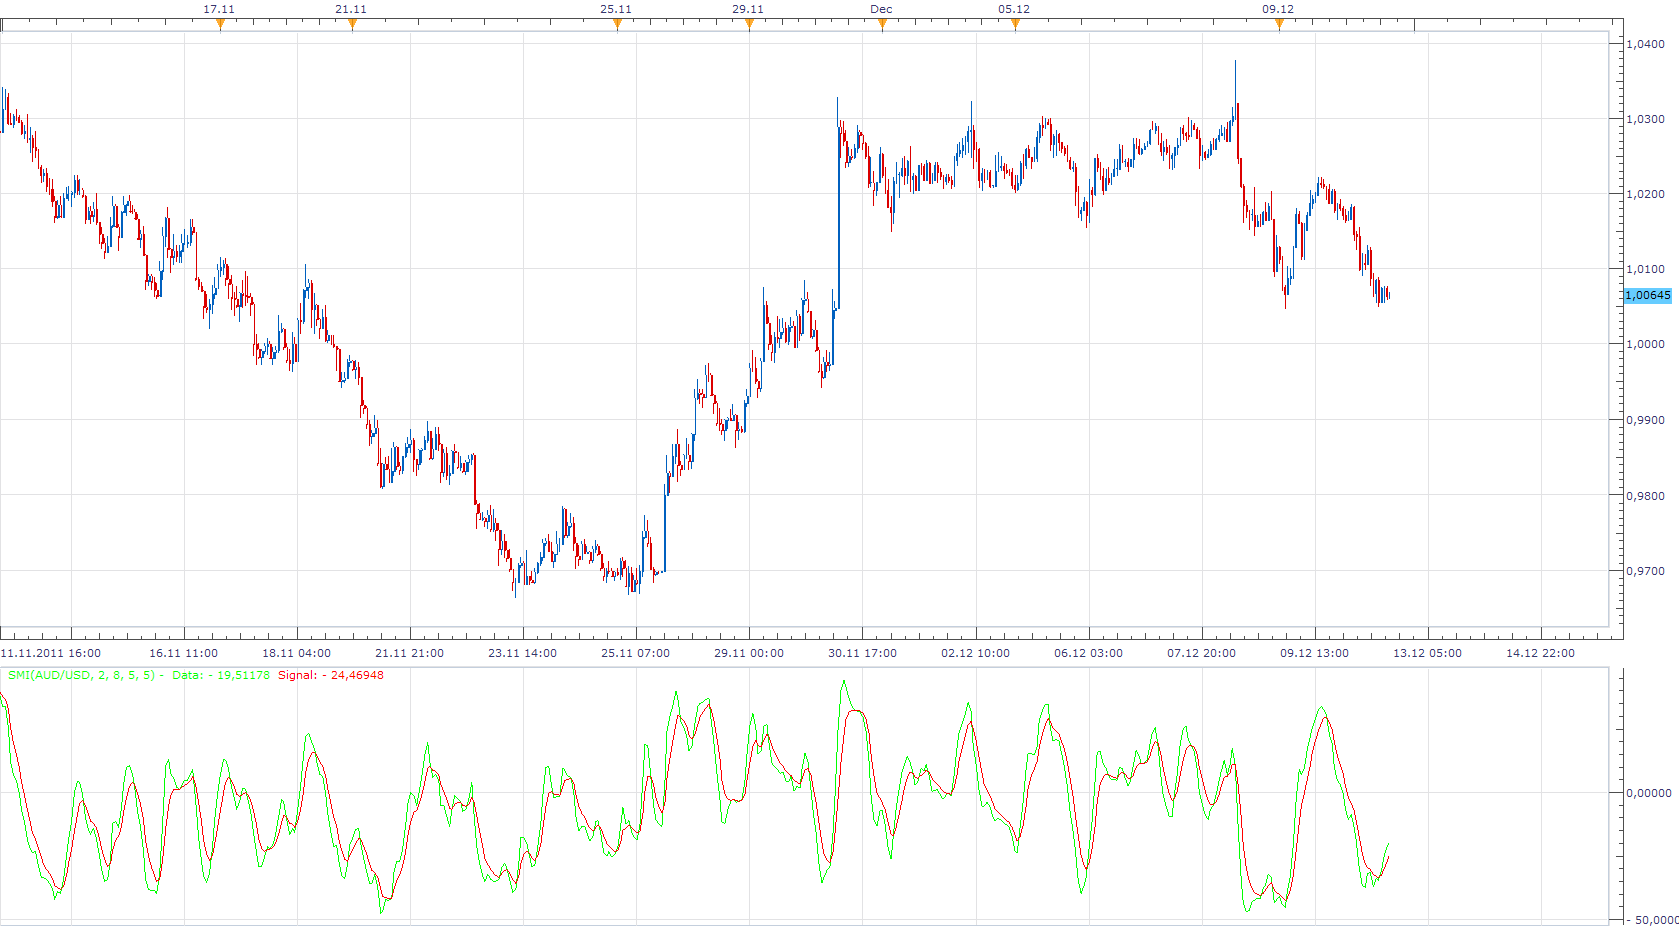The height and width of the screenshot is (926, 1680).
Task: Click the 1,0400 price axis label
Action: (x=1645, y=44)
